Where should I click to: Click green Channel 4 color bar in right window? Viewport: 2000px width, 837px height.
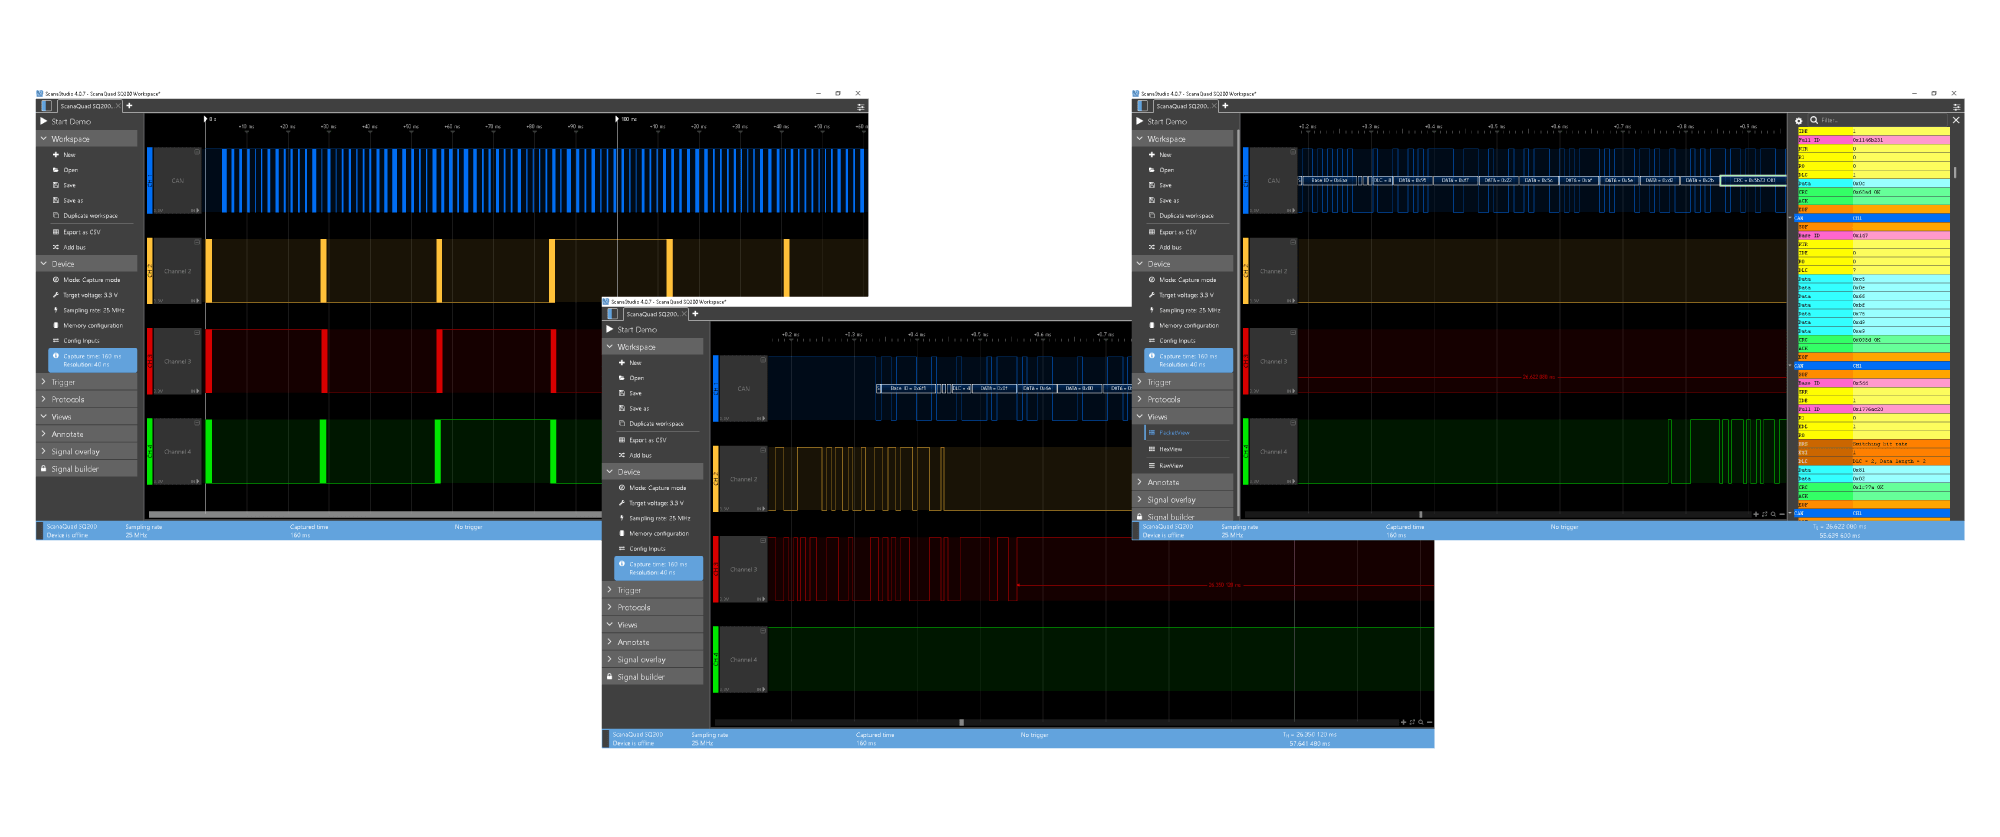click(x=1246, y=451)
